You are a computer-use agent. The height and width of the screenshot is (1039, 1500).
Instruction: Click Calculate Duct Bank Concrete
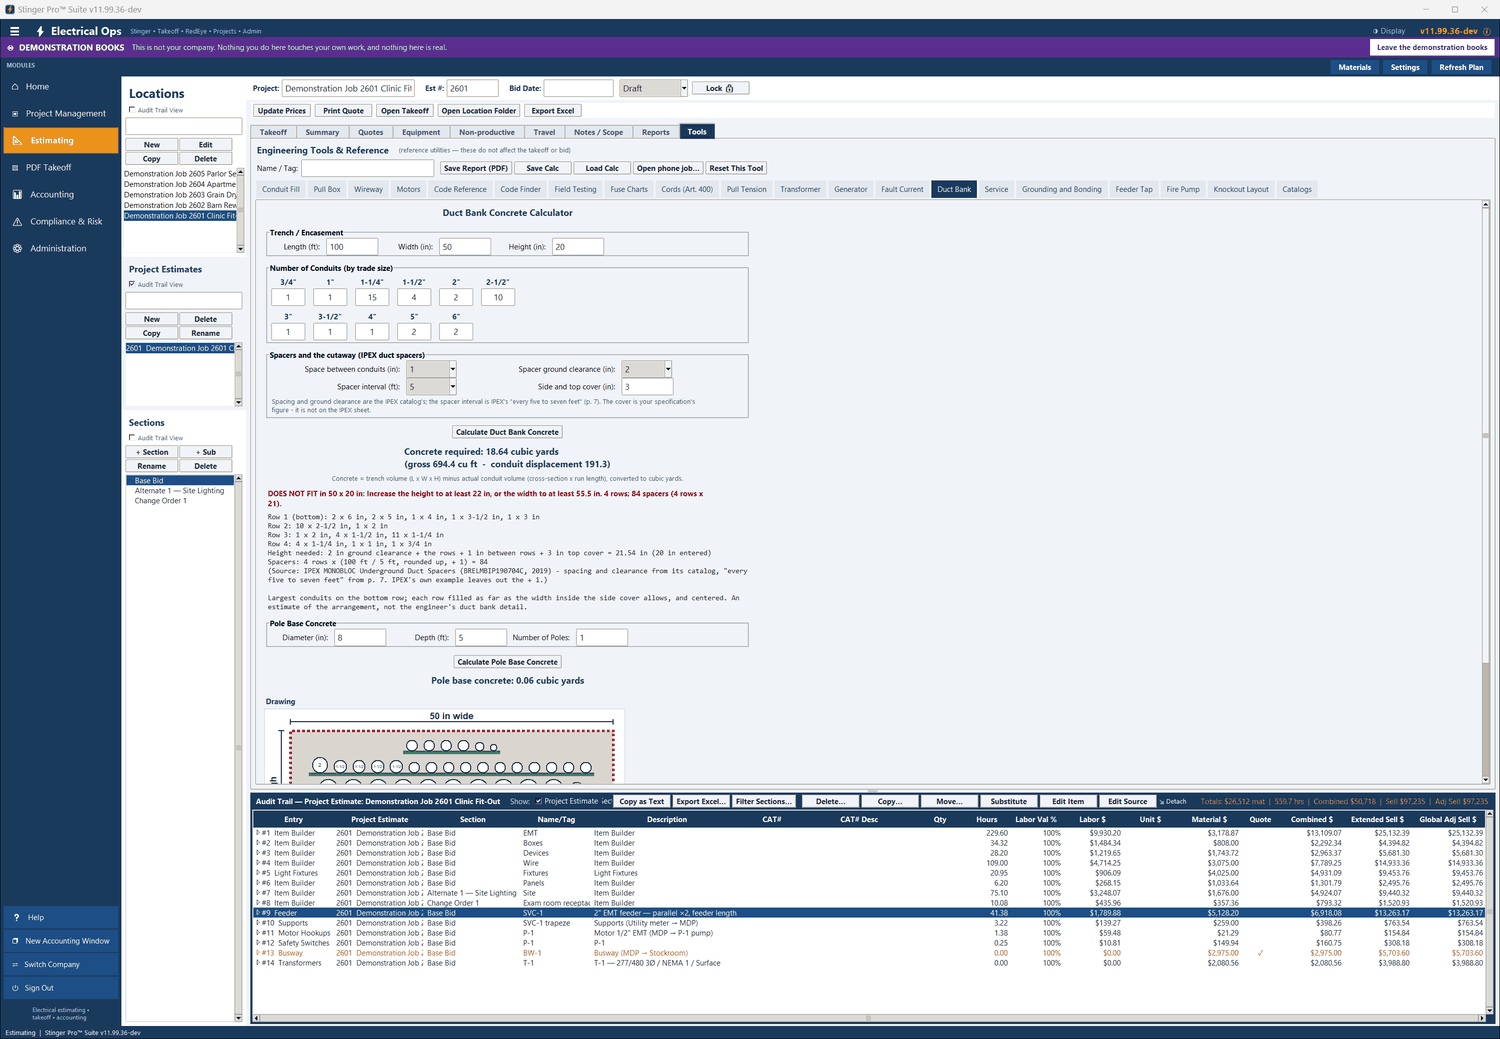[x=507, y=432]
